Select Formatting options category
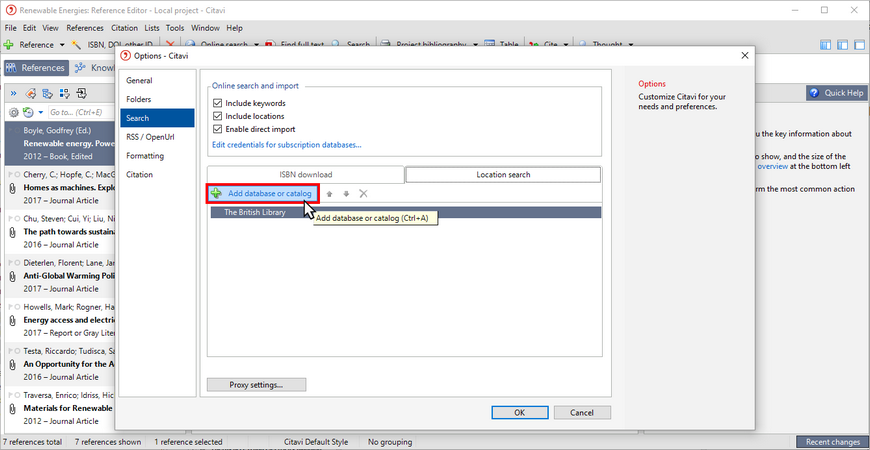Screen dimensions: 870x450 (157, 156)
